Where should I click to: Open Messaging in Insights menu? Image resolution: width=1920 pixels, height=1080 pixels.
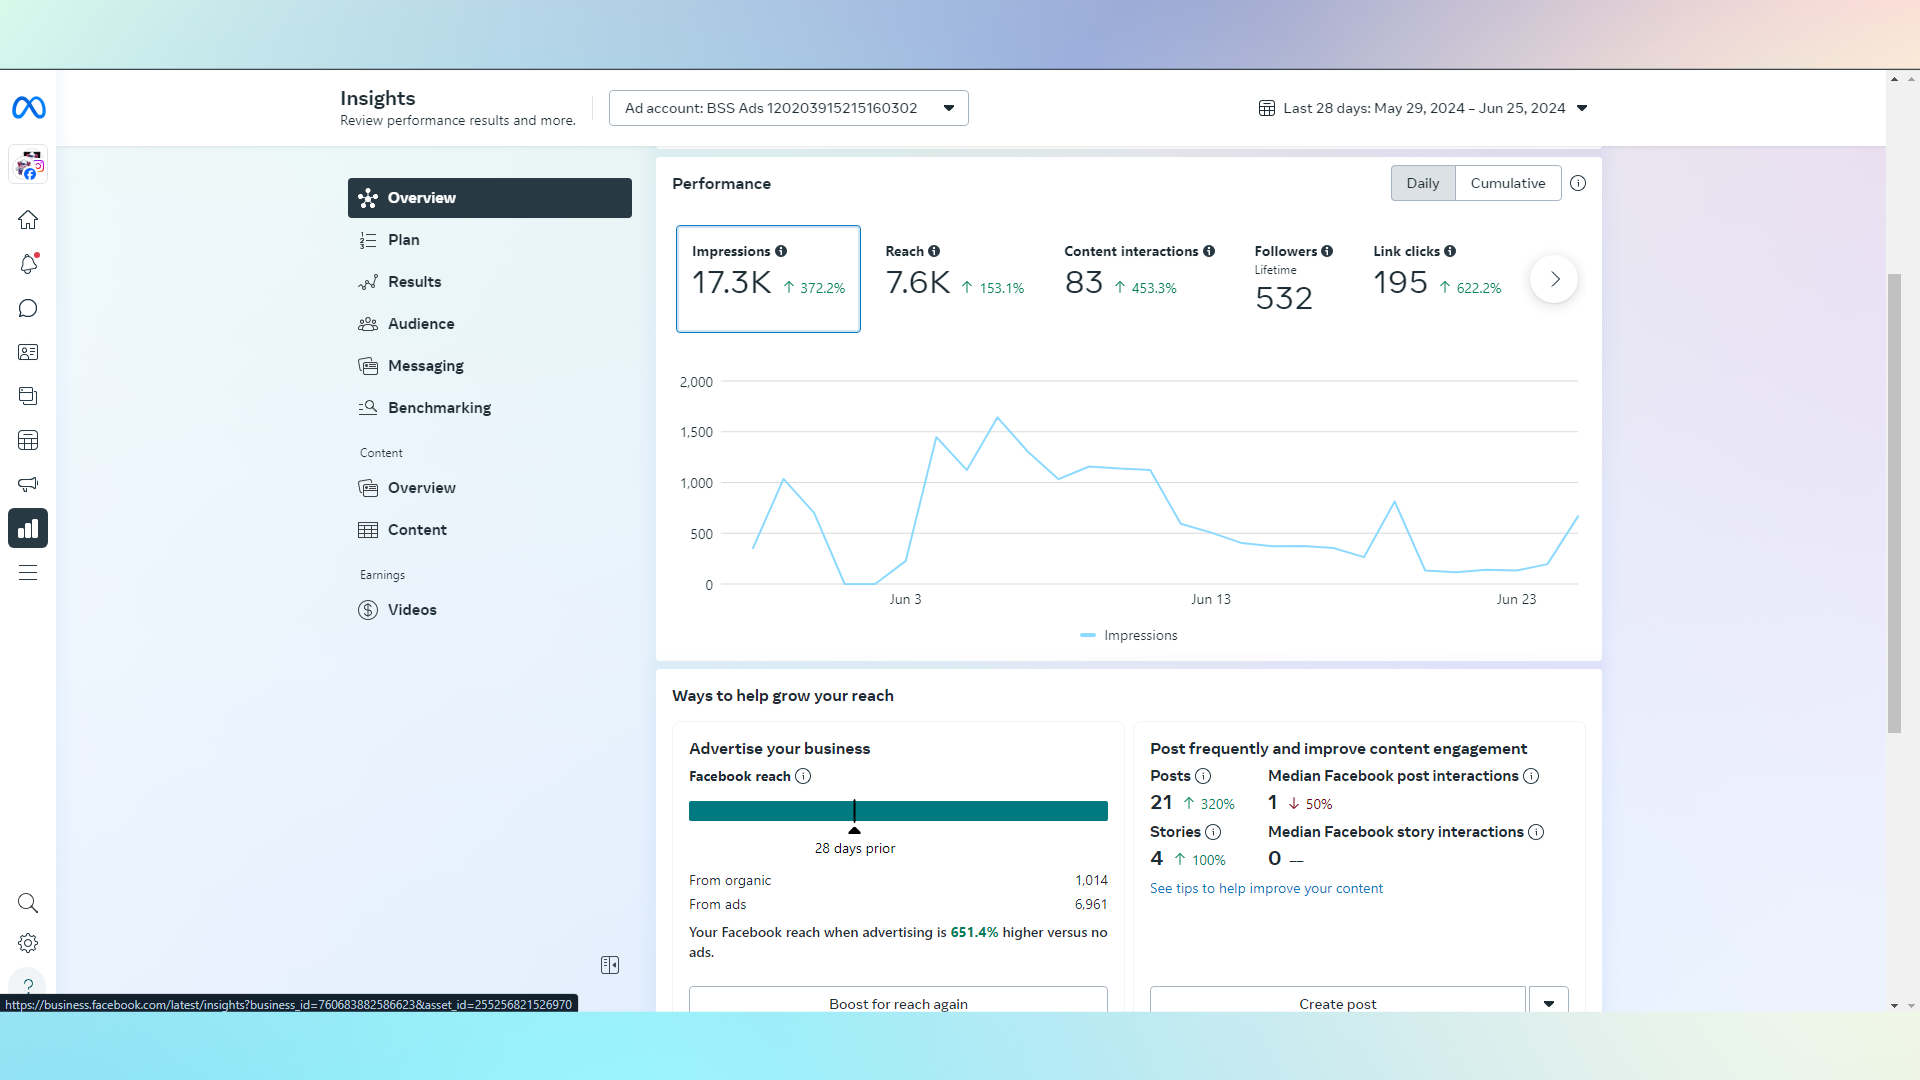click(x=490, y=366)
